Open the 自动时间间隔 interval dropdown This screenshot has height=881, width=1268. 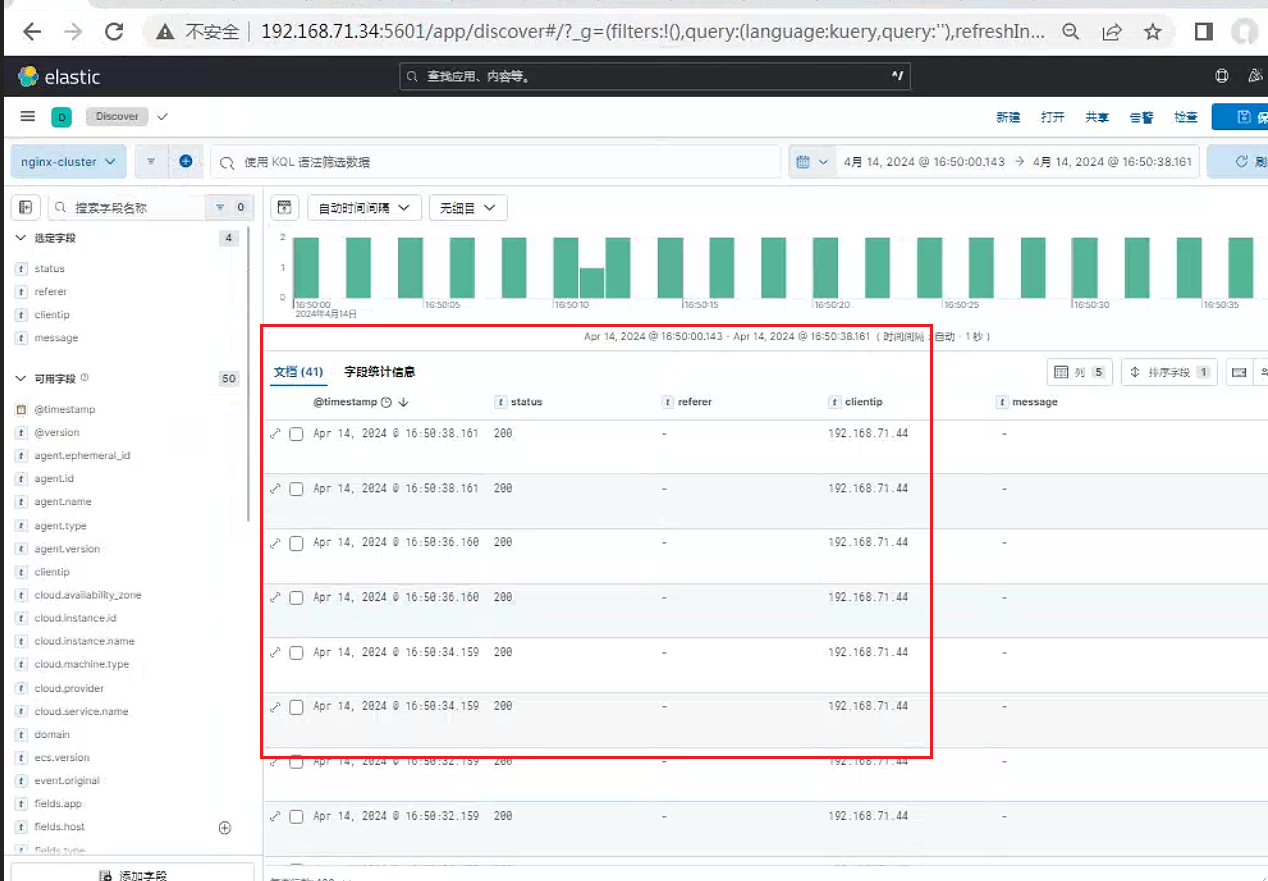point(364,208)
